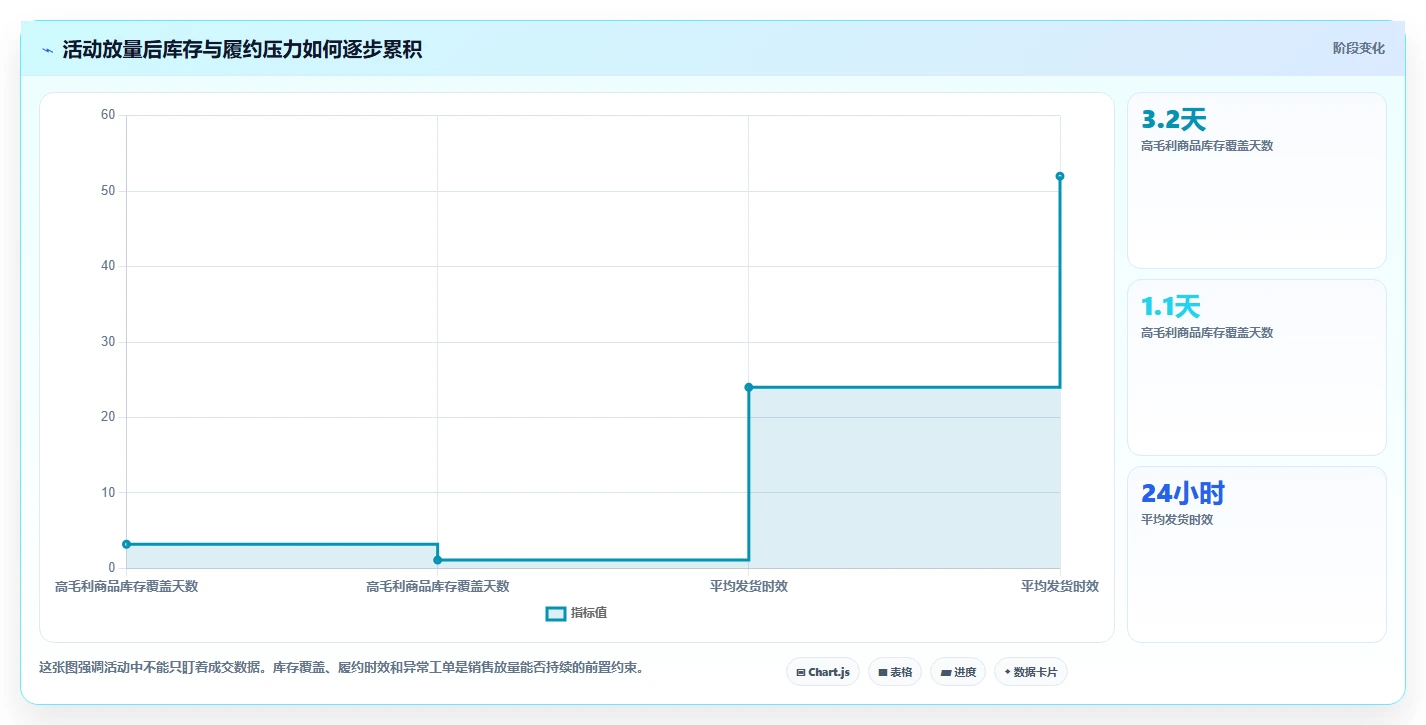
Task: Click the Chart.js chip
Action: 823,672
